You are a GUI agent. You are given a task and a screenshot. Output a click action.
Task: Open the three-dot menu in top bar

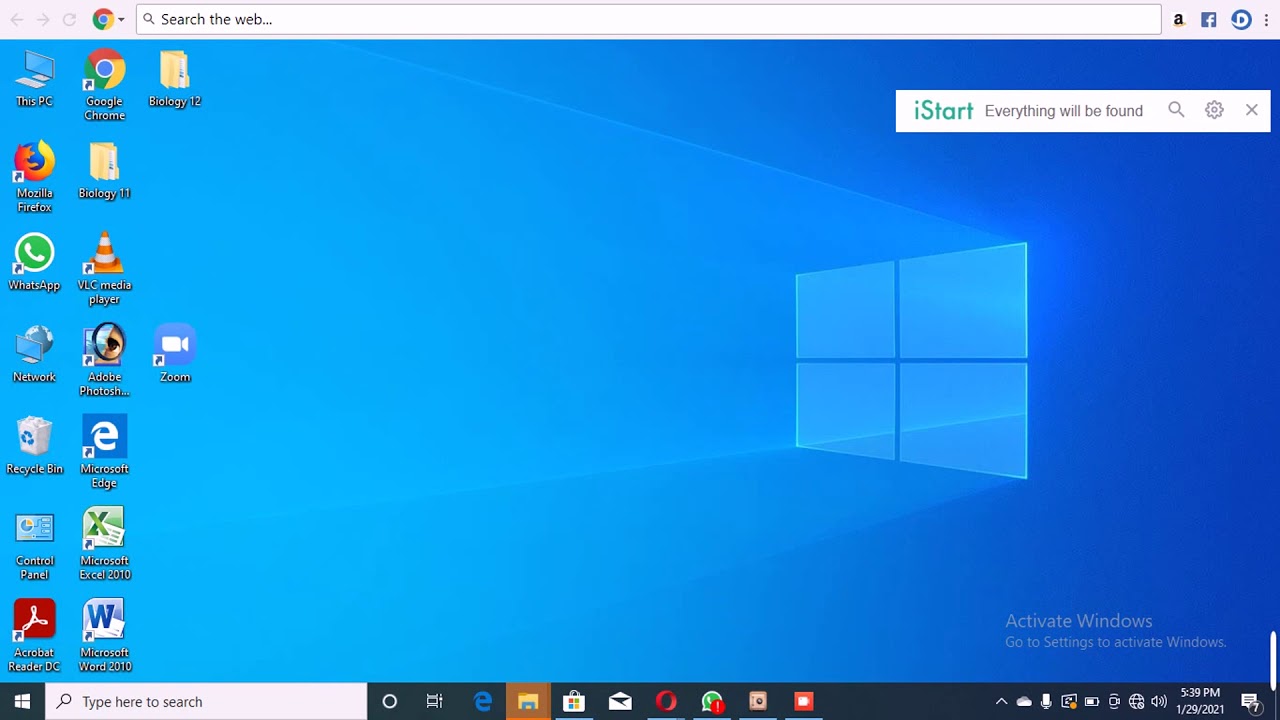[x=1266, y=19]
